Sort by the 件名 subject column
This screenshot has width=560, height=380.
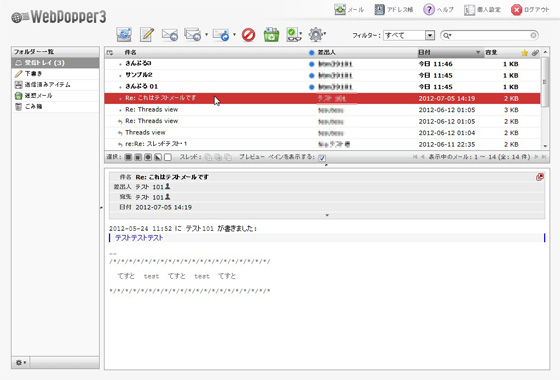[x=131, y=53]
